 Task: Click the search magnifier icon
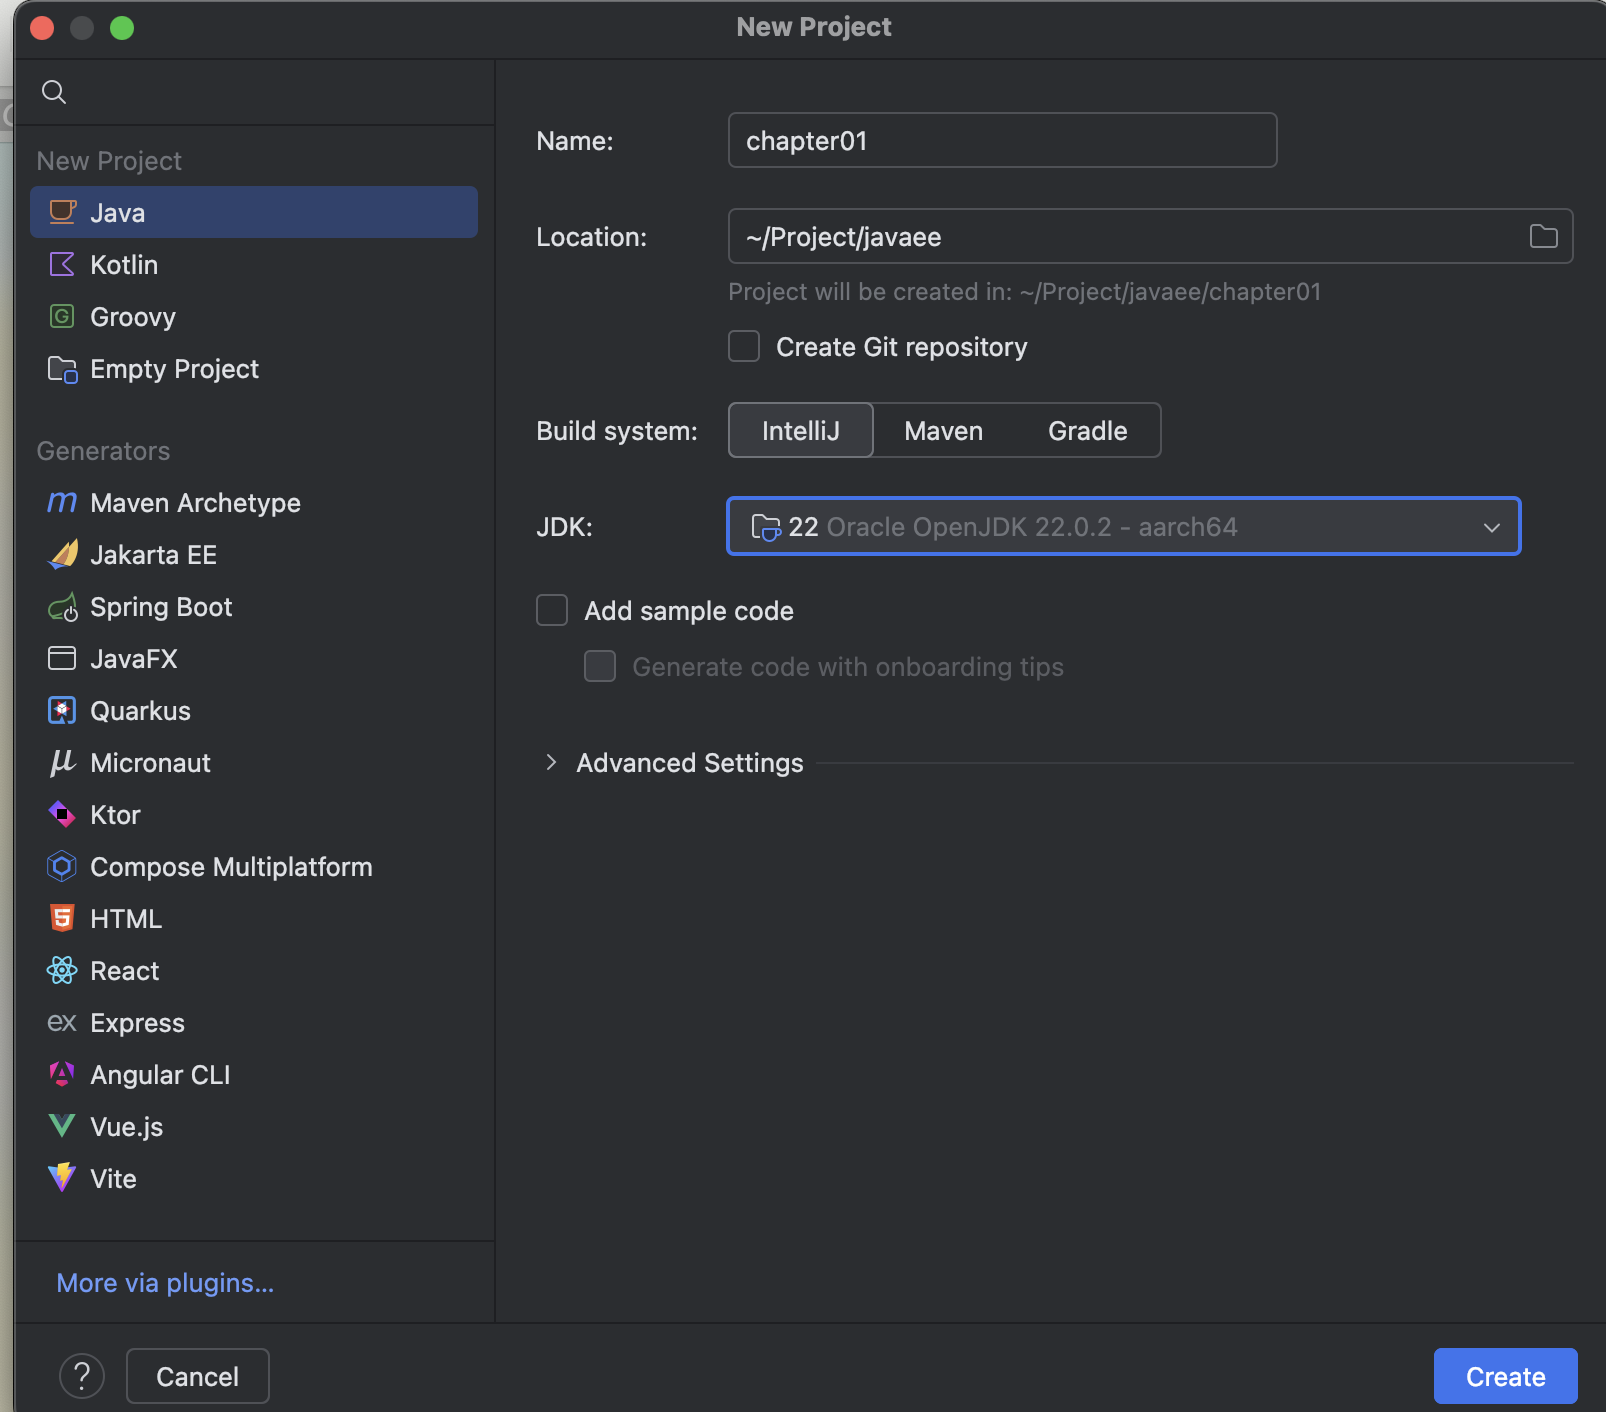[x=54, y=92]
